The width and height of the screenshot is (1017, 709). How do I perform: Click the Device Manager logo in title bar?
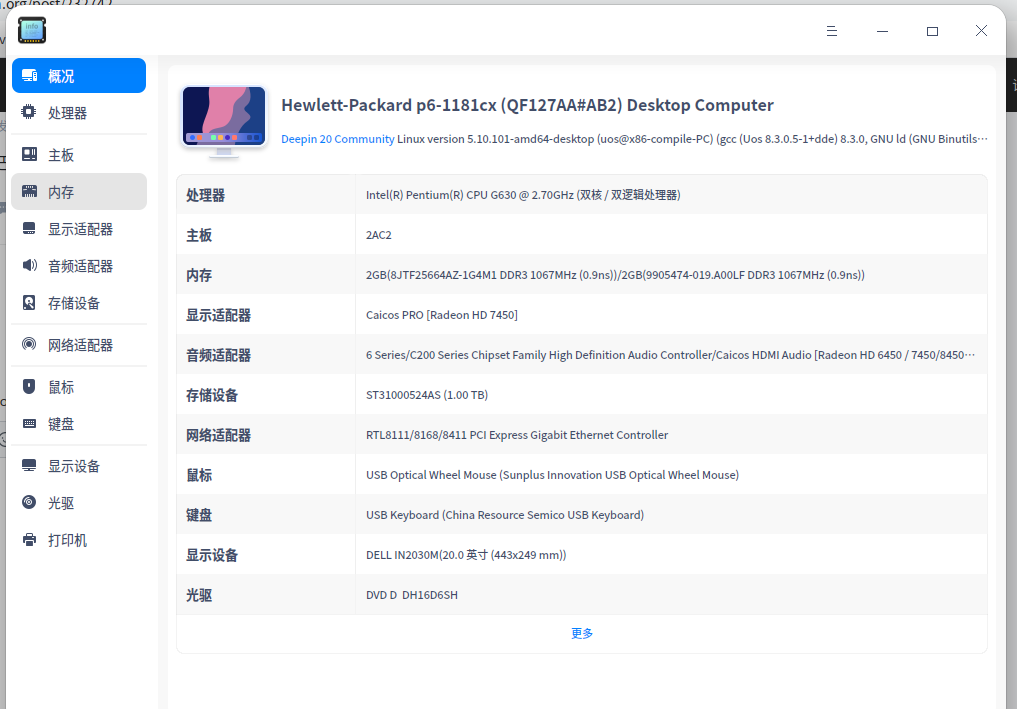(31, 30)
